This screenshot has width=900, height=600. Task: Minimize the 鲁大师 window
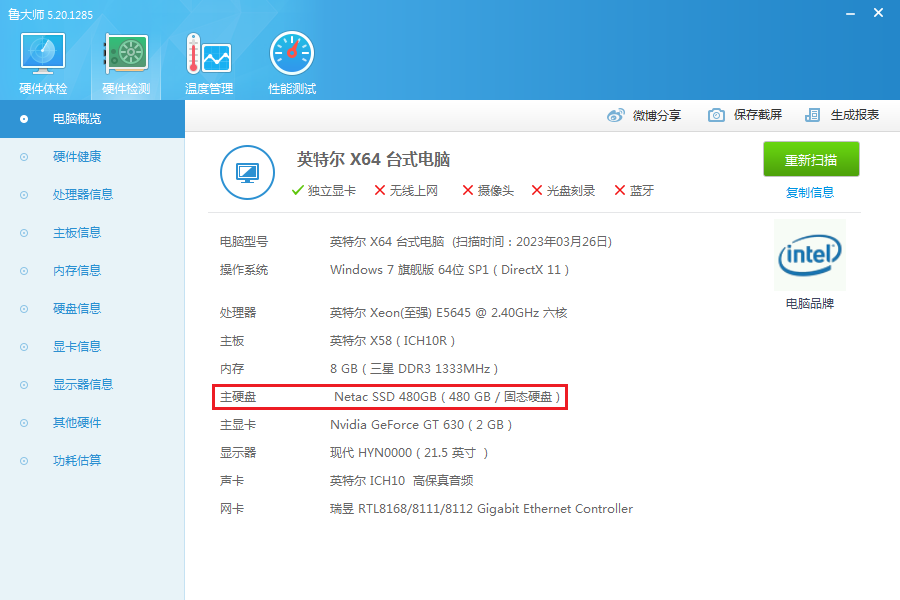point(851,13)
